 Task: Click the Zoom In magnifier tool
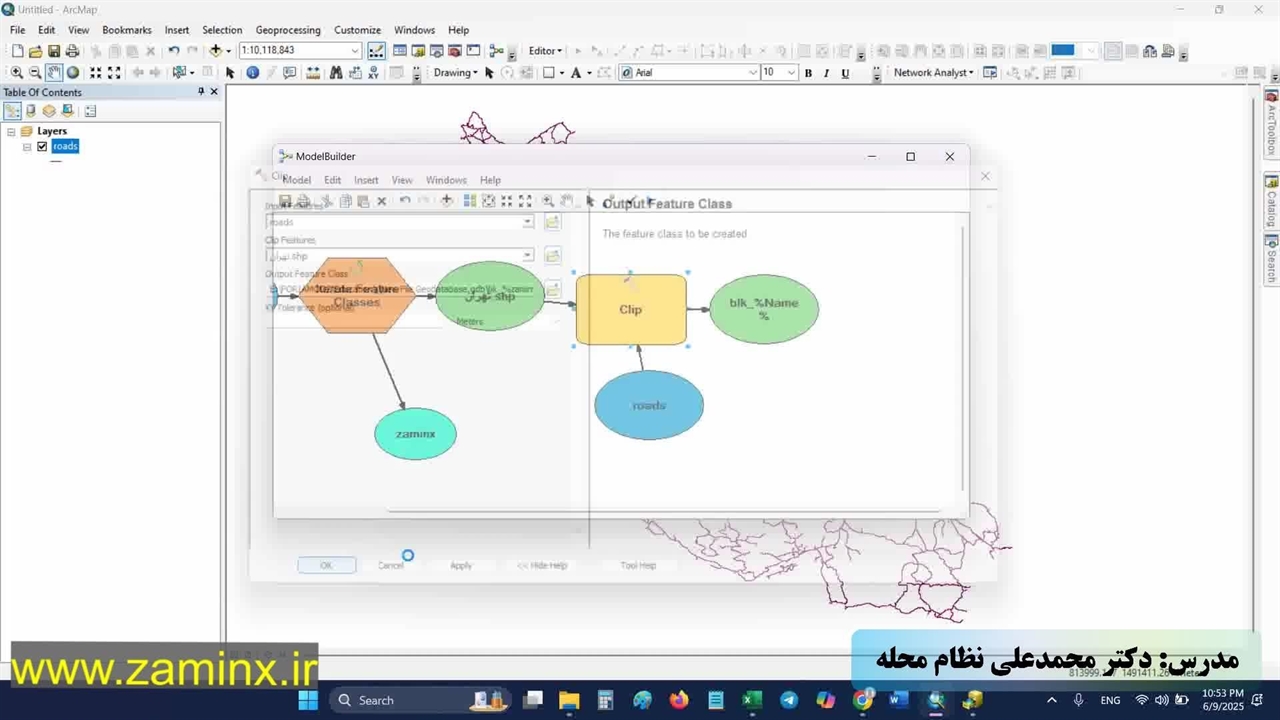(x=16, y=73)
